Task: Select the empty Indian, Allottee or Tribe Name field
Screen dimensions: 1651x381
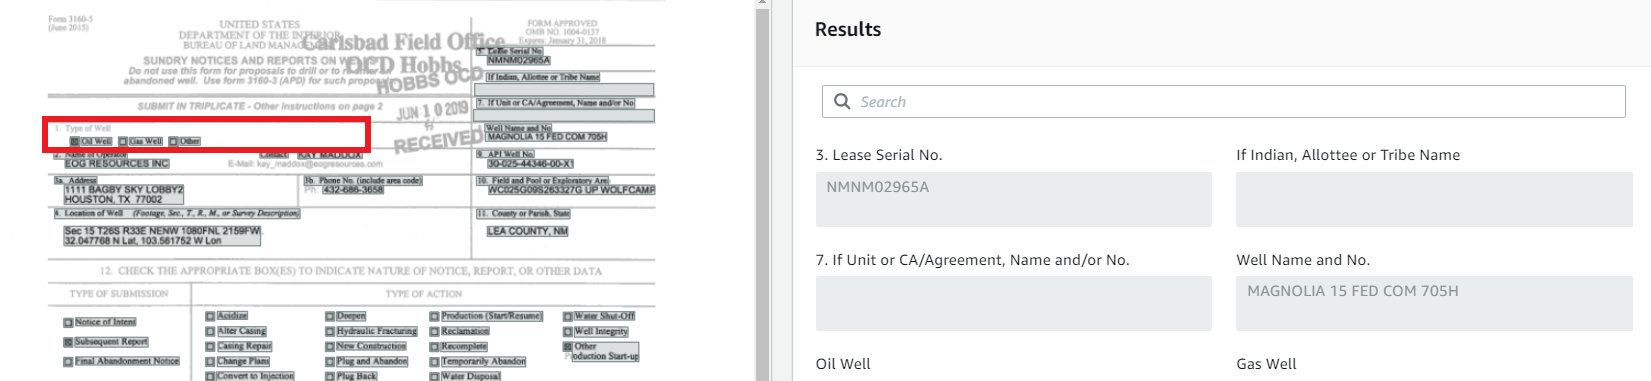Action: (x=1434, y=199)
